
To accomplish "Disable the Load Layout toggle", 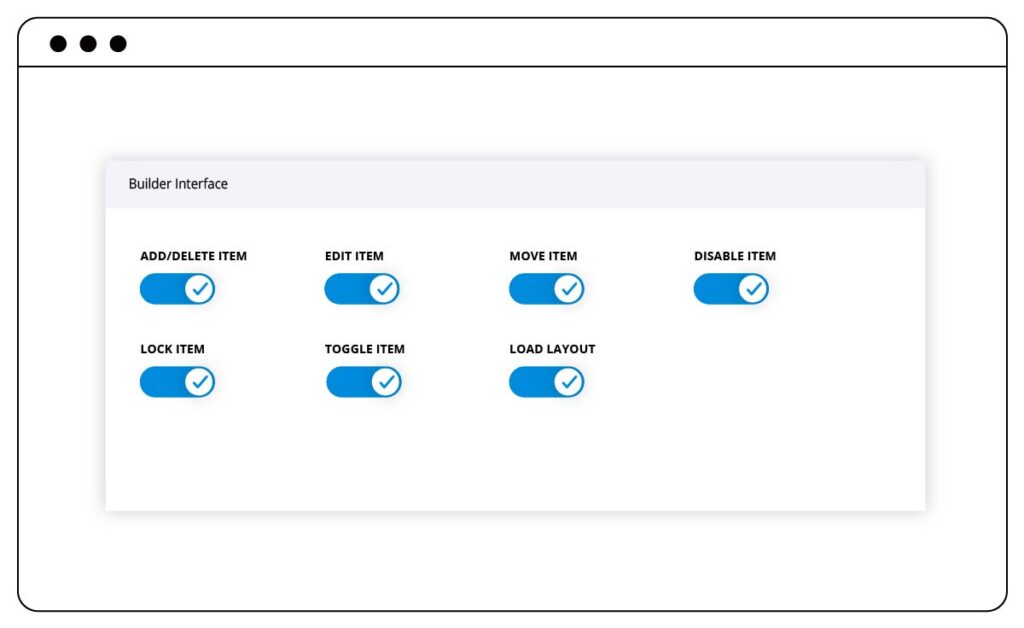I will coord(547,382).
